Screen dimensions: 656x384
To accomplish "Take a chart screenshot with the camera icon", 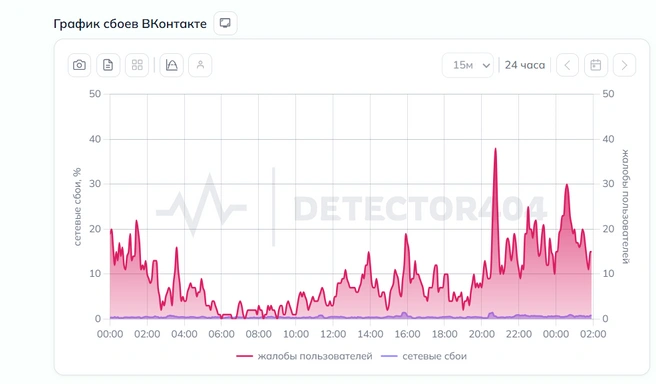I will click(x=79, y=65).
